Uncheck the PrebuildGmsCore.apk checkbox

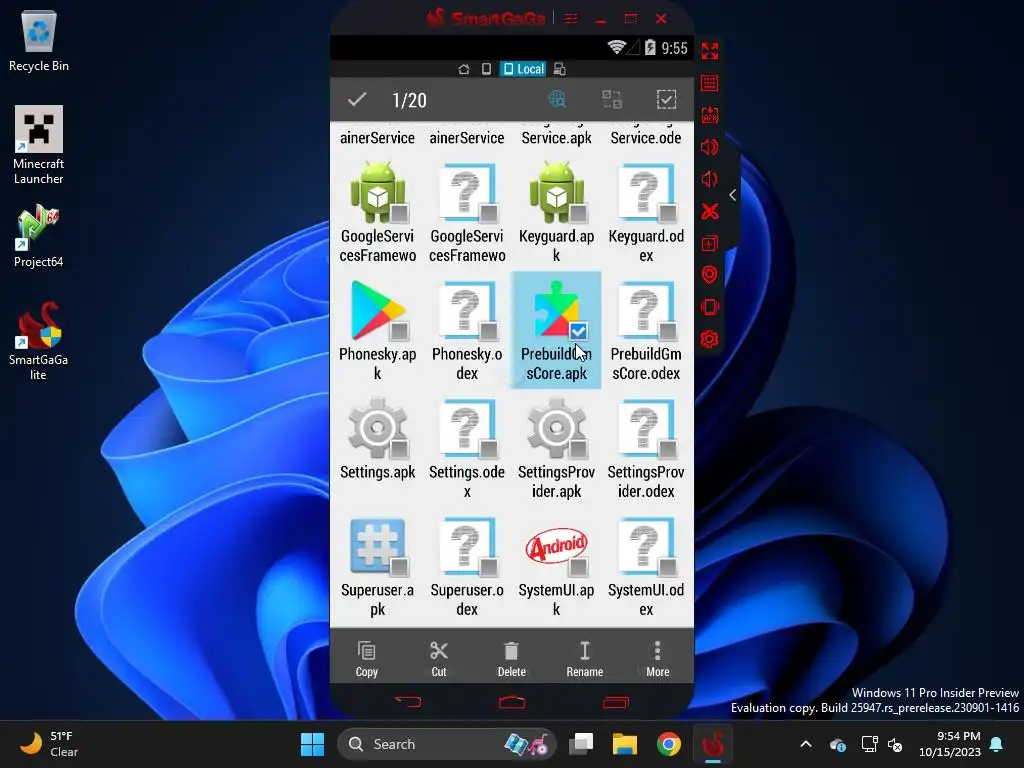click(x=578, y=331)
